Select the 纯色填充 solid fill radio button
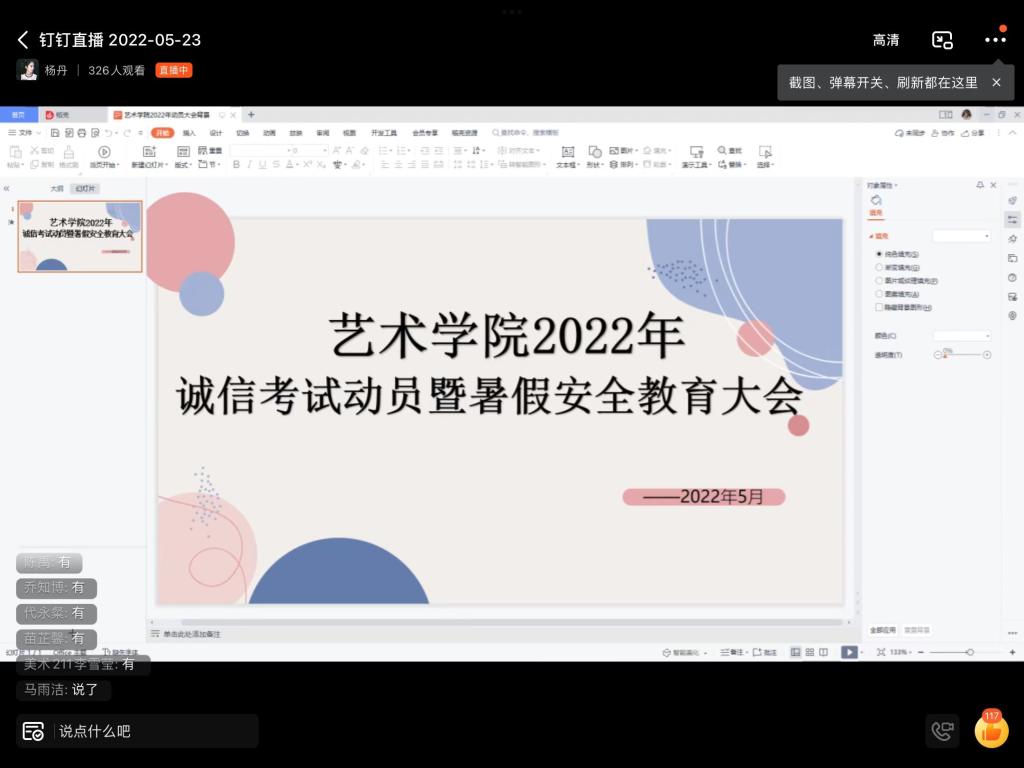This screenshot has width=1024, height=768. 879,254
